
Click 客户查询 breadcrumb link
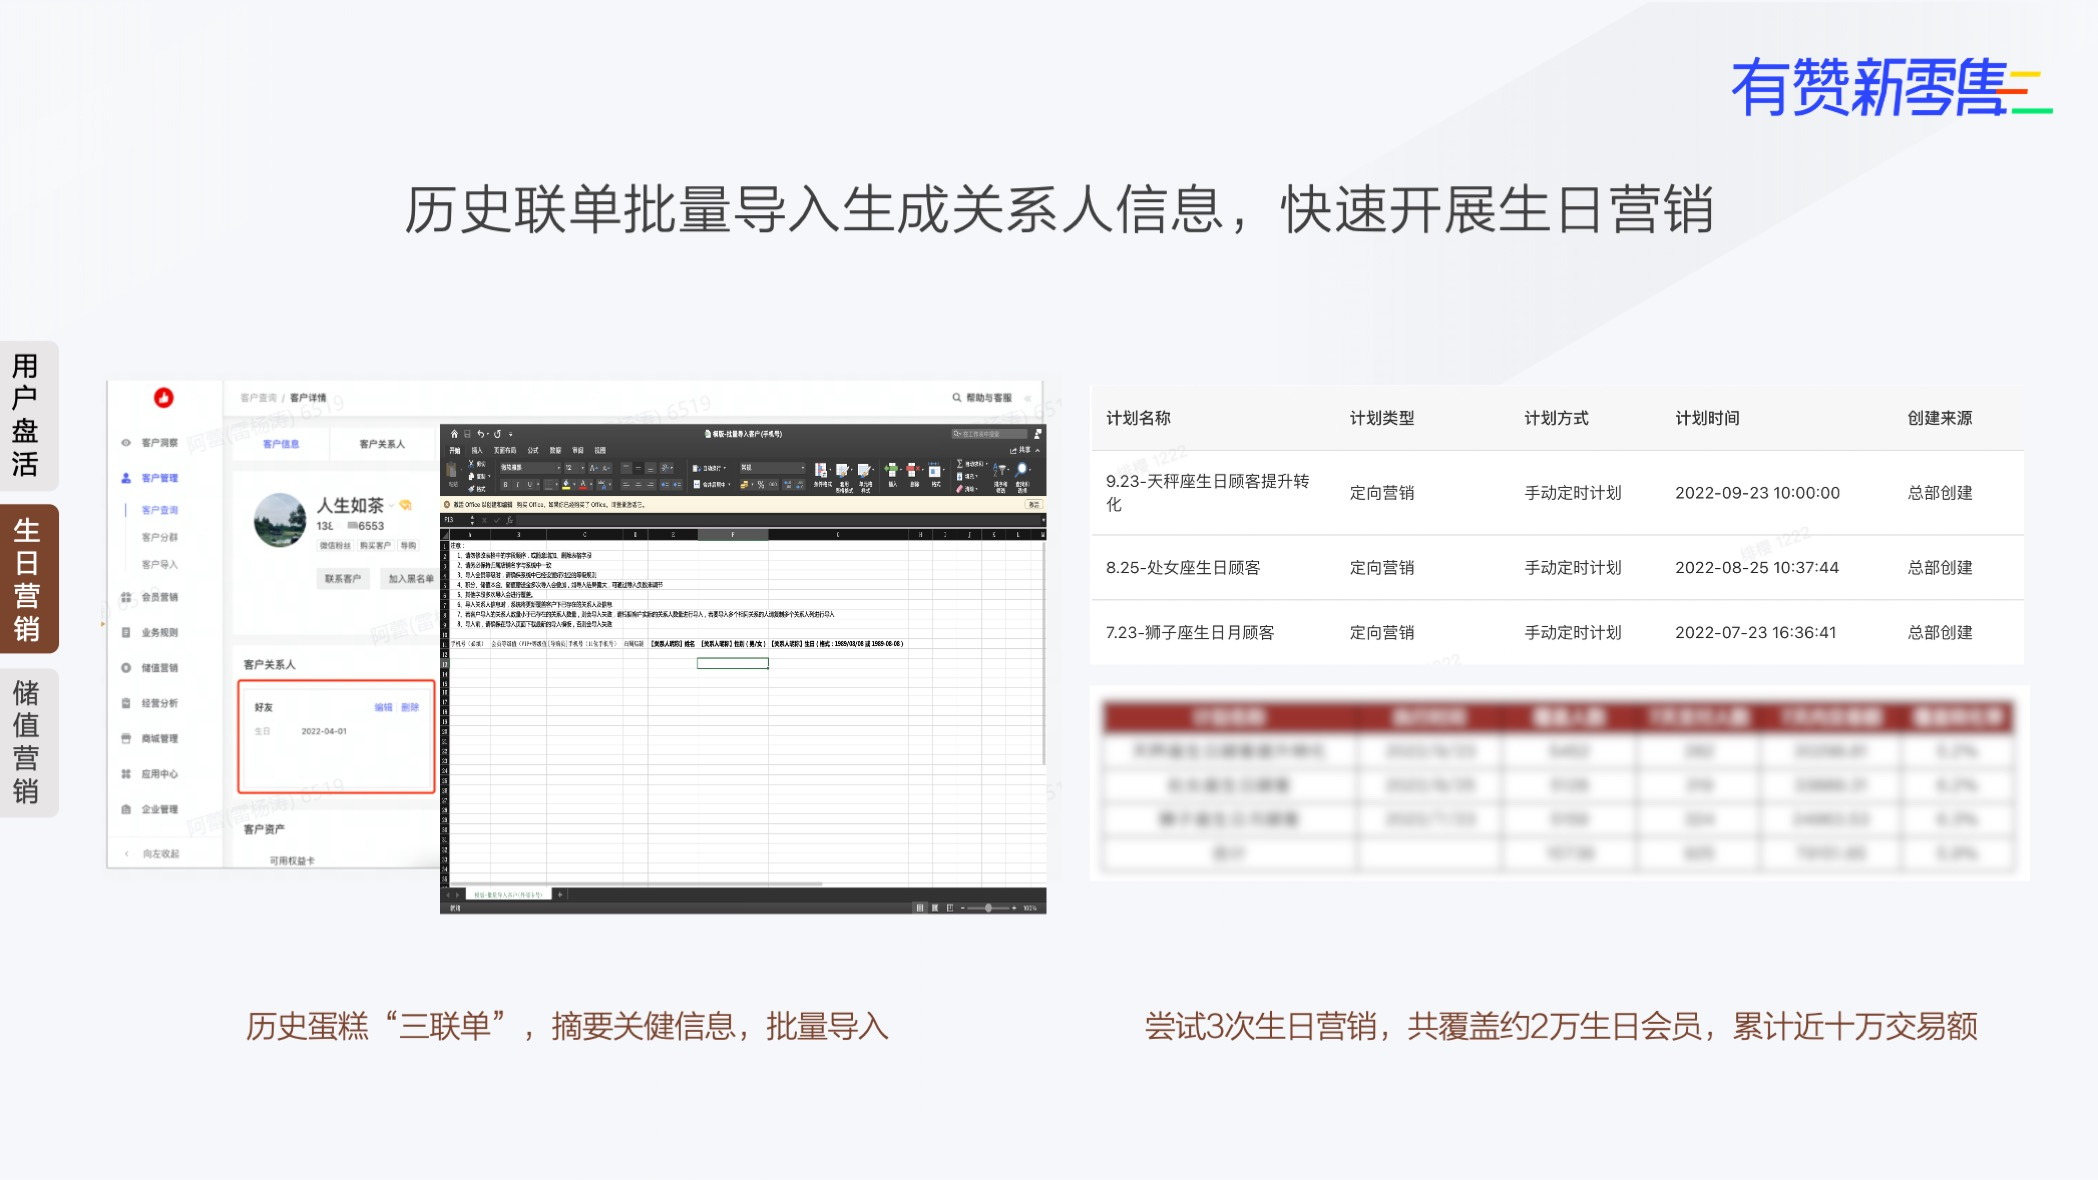tap(258, 397)
